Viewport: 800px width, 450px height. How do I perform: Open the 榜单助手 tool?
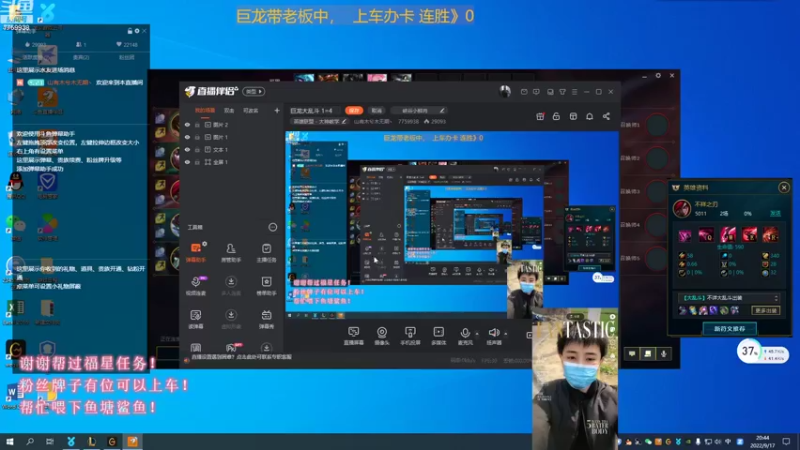266,285
